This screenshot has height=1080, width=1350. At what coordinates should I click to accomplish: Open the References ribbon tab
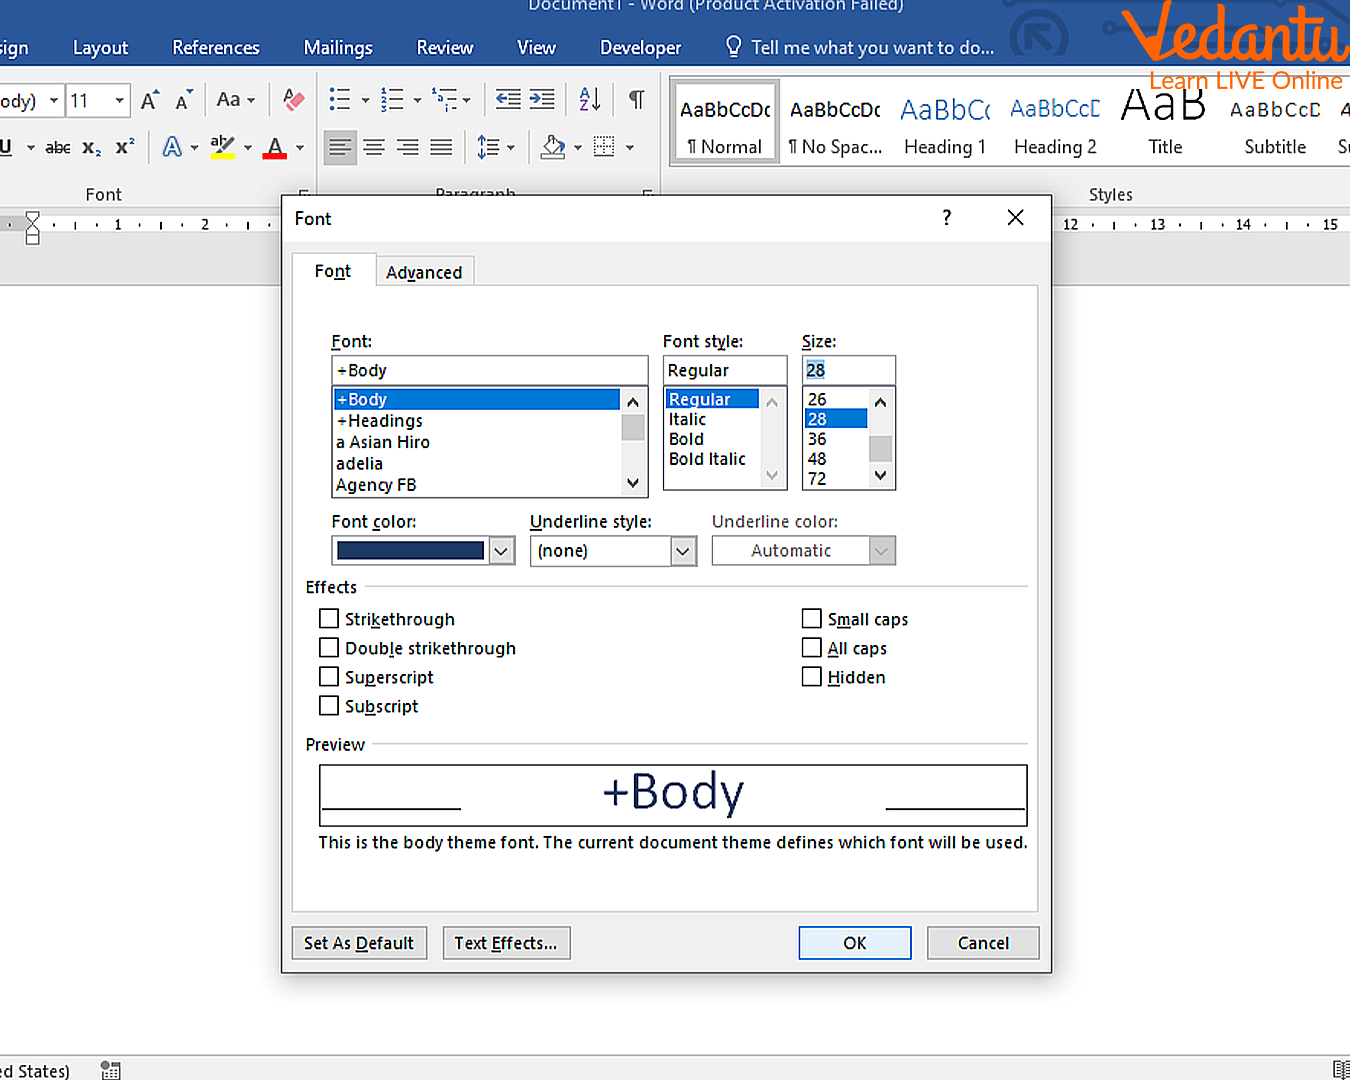pos(215,48)
